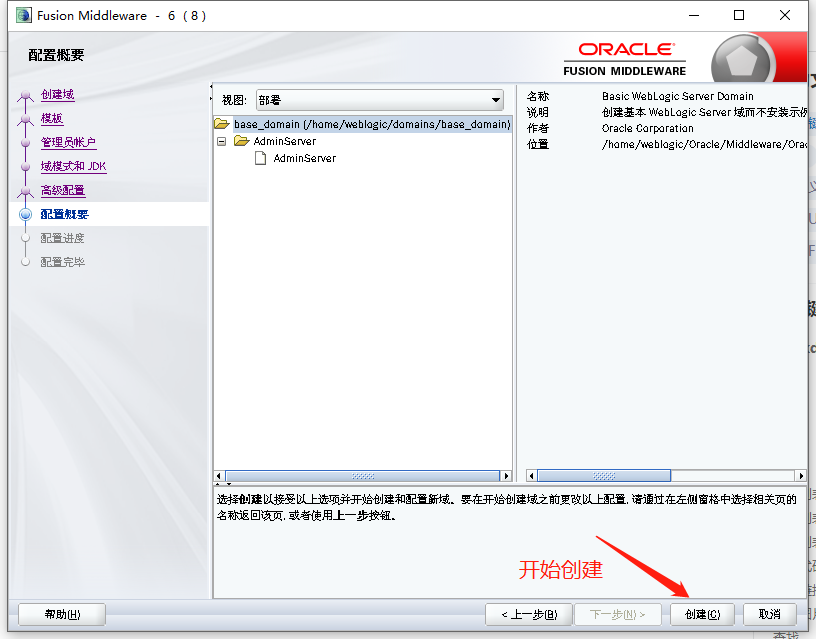Go back with the 上一步(B) button
The height and width of the screenshot is (639, 816).
[527, 614]
